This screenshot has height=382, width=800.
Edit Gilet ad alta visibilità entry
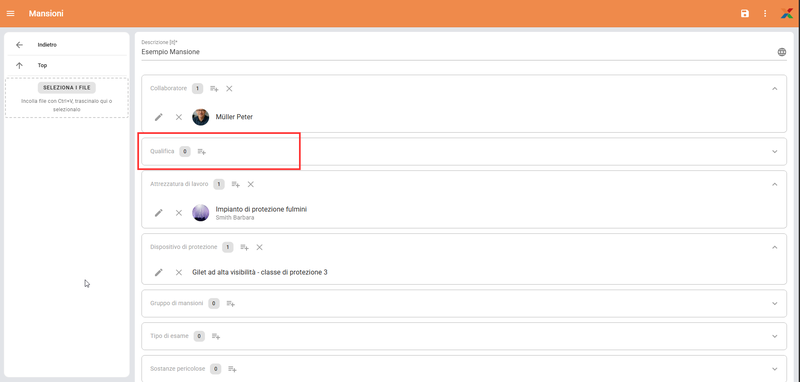[159, 272]
